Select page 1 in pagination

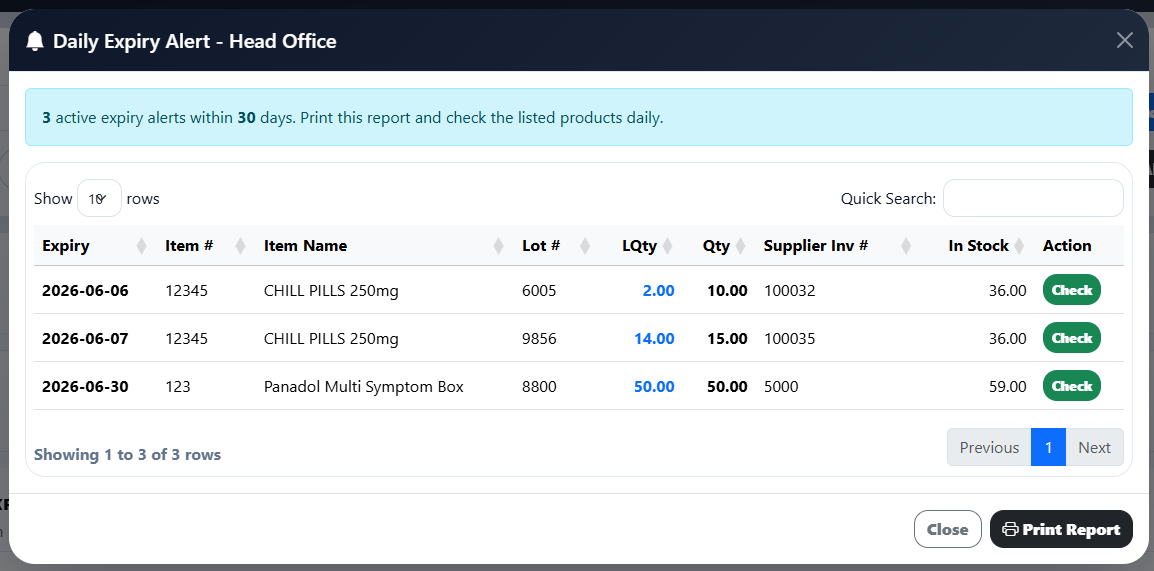(x=1048, y=447)
